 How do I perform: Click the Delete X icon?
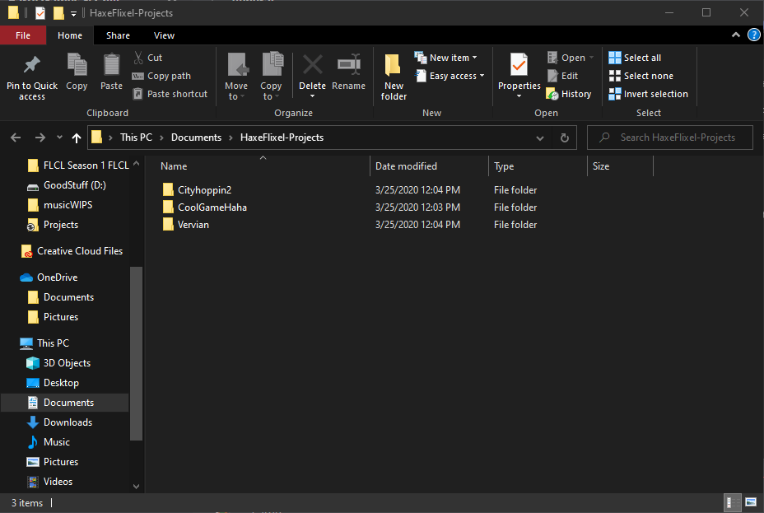coord(312,65)
